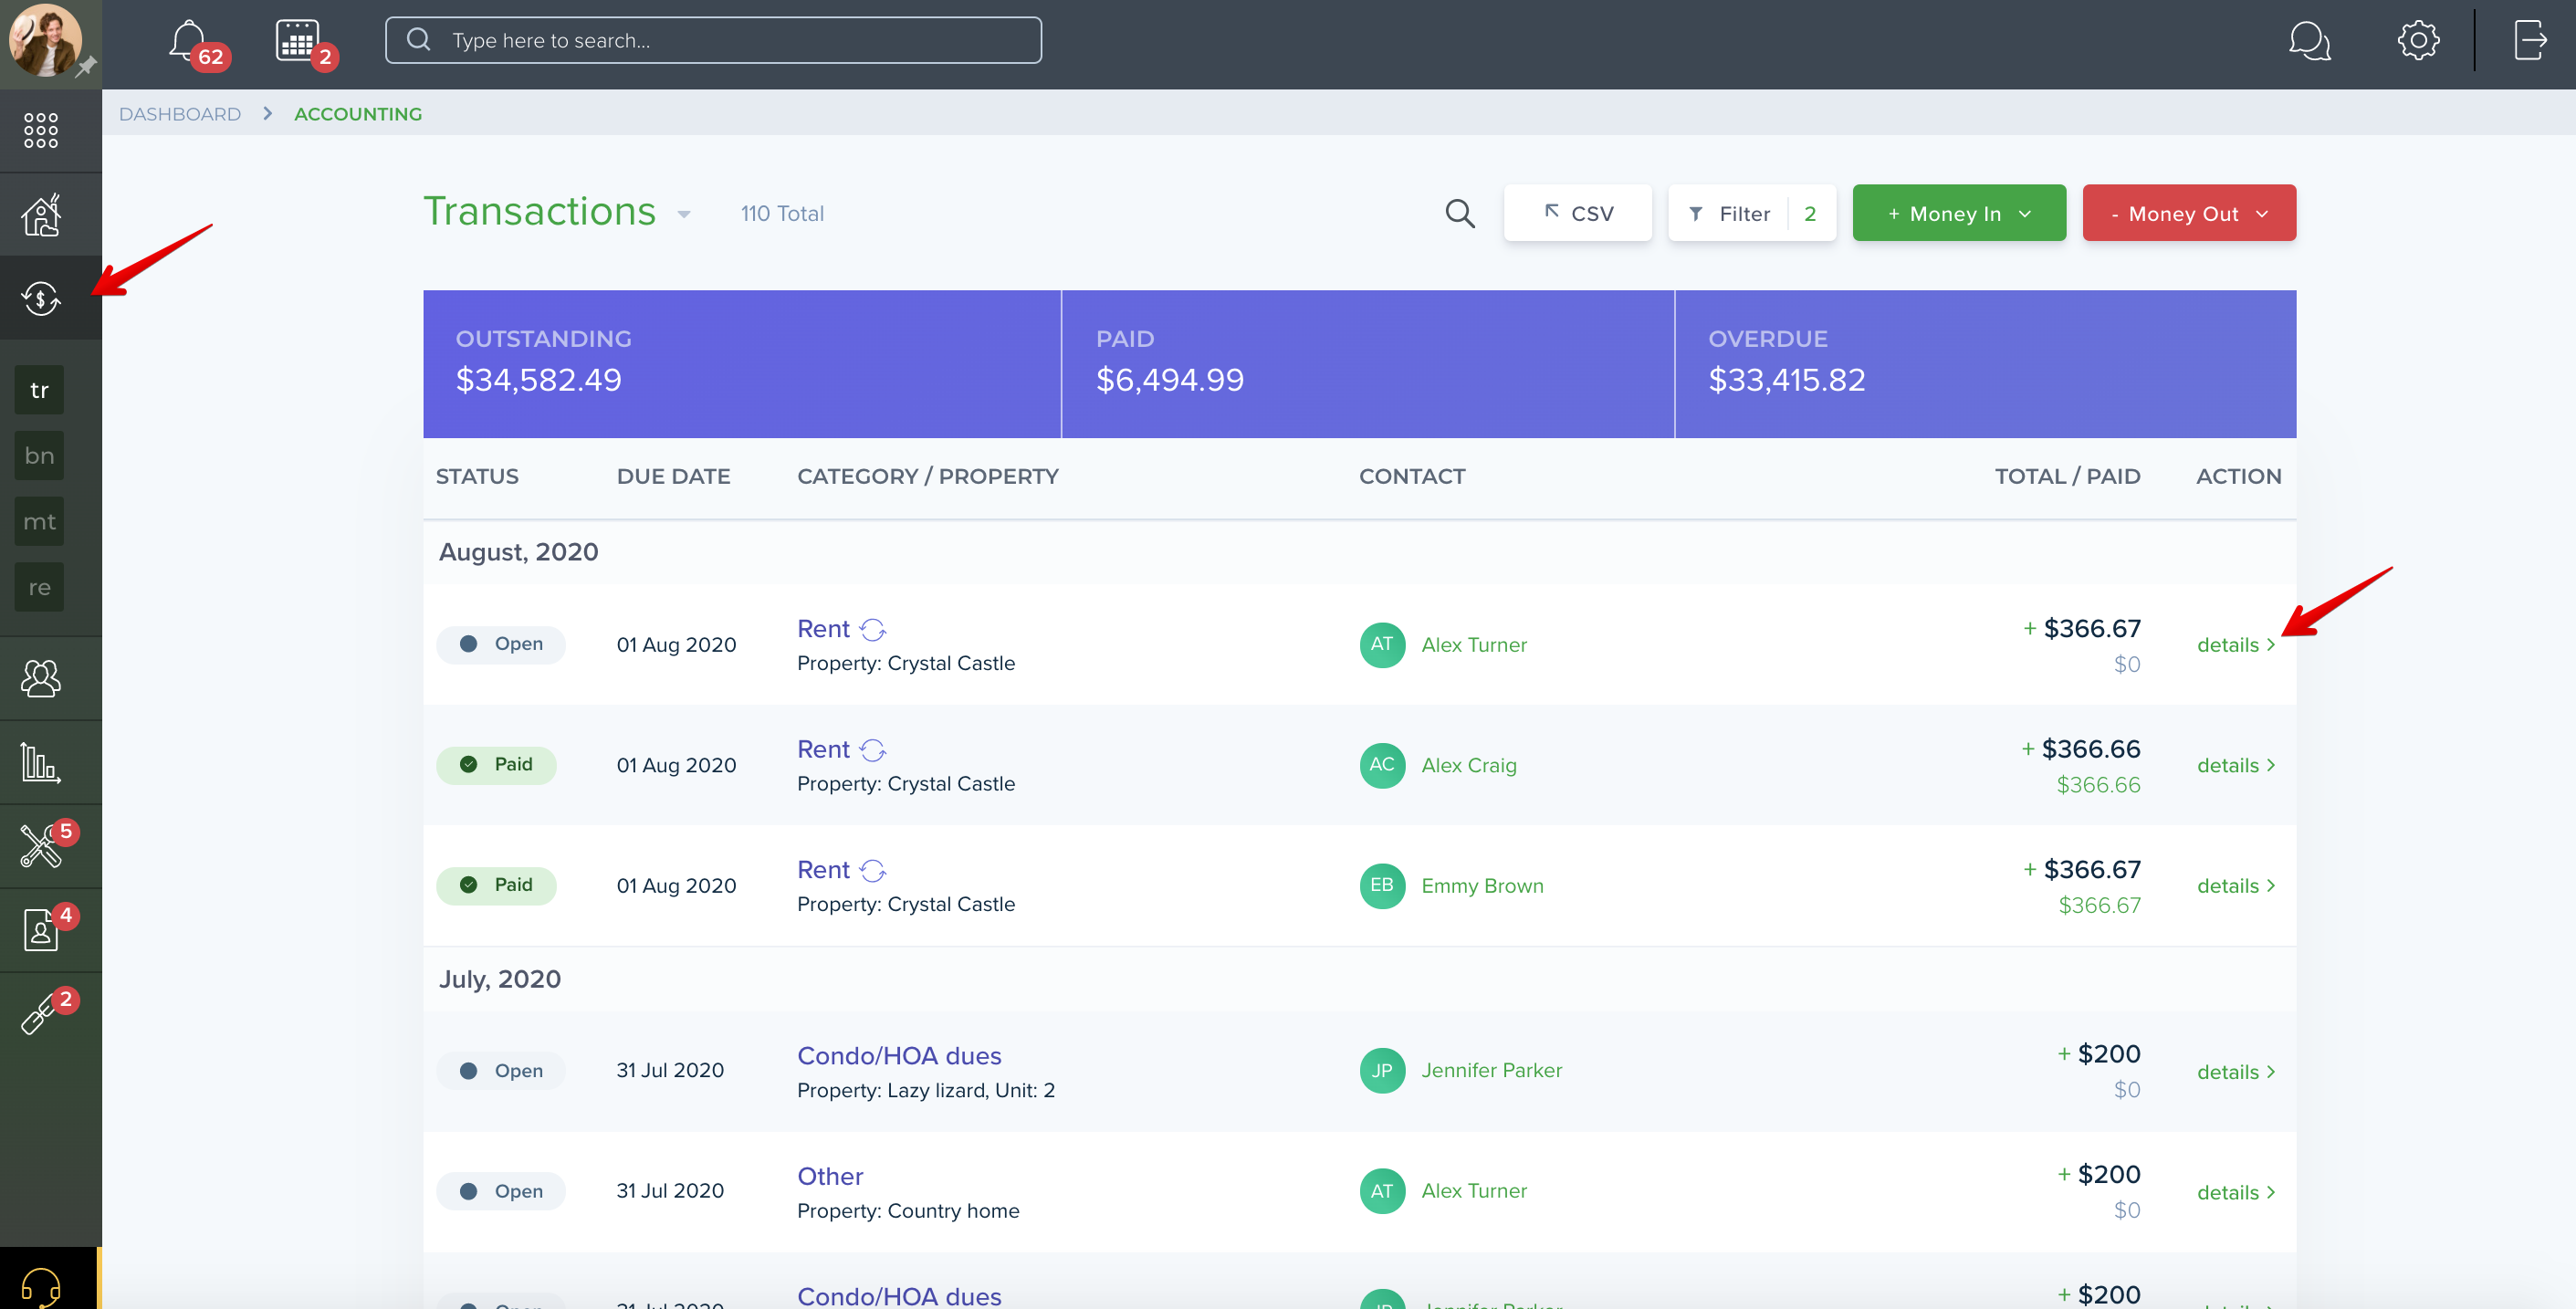Open applications icon with badge 4
2576x1309 pixels.
pyautogui.click(x=41, y=930)
